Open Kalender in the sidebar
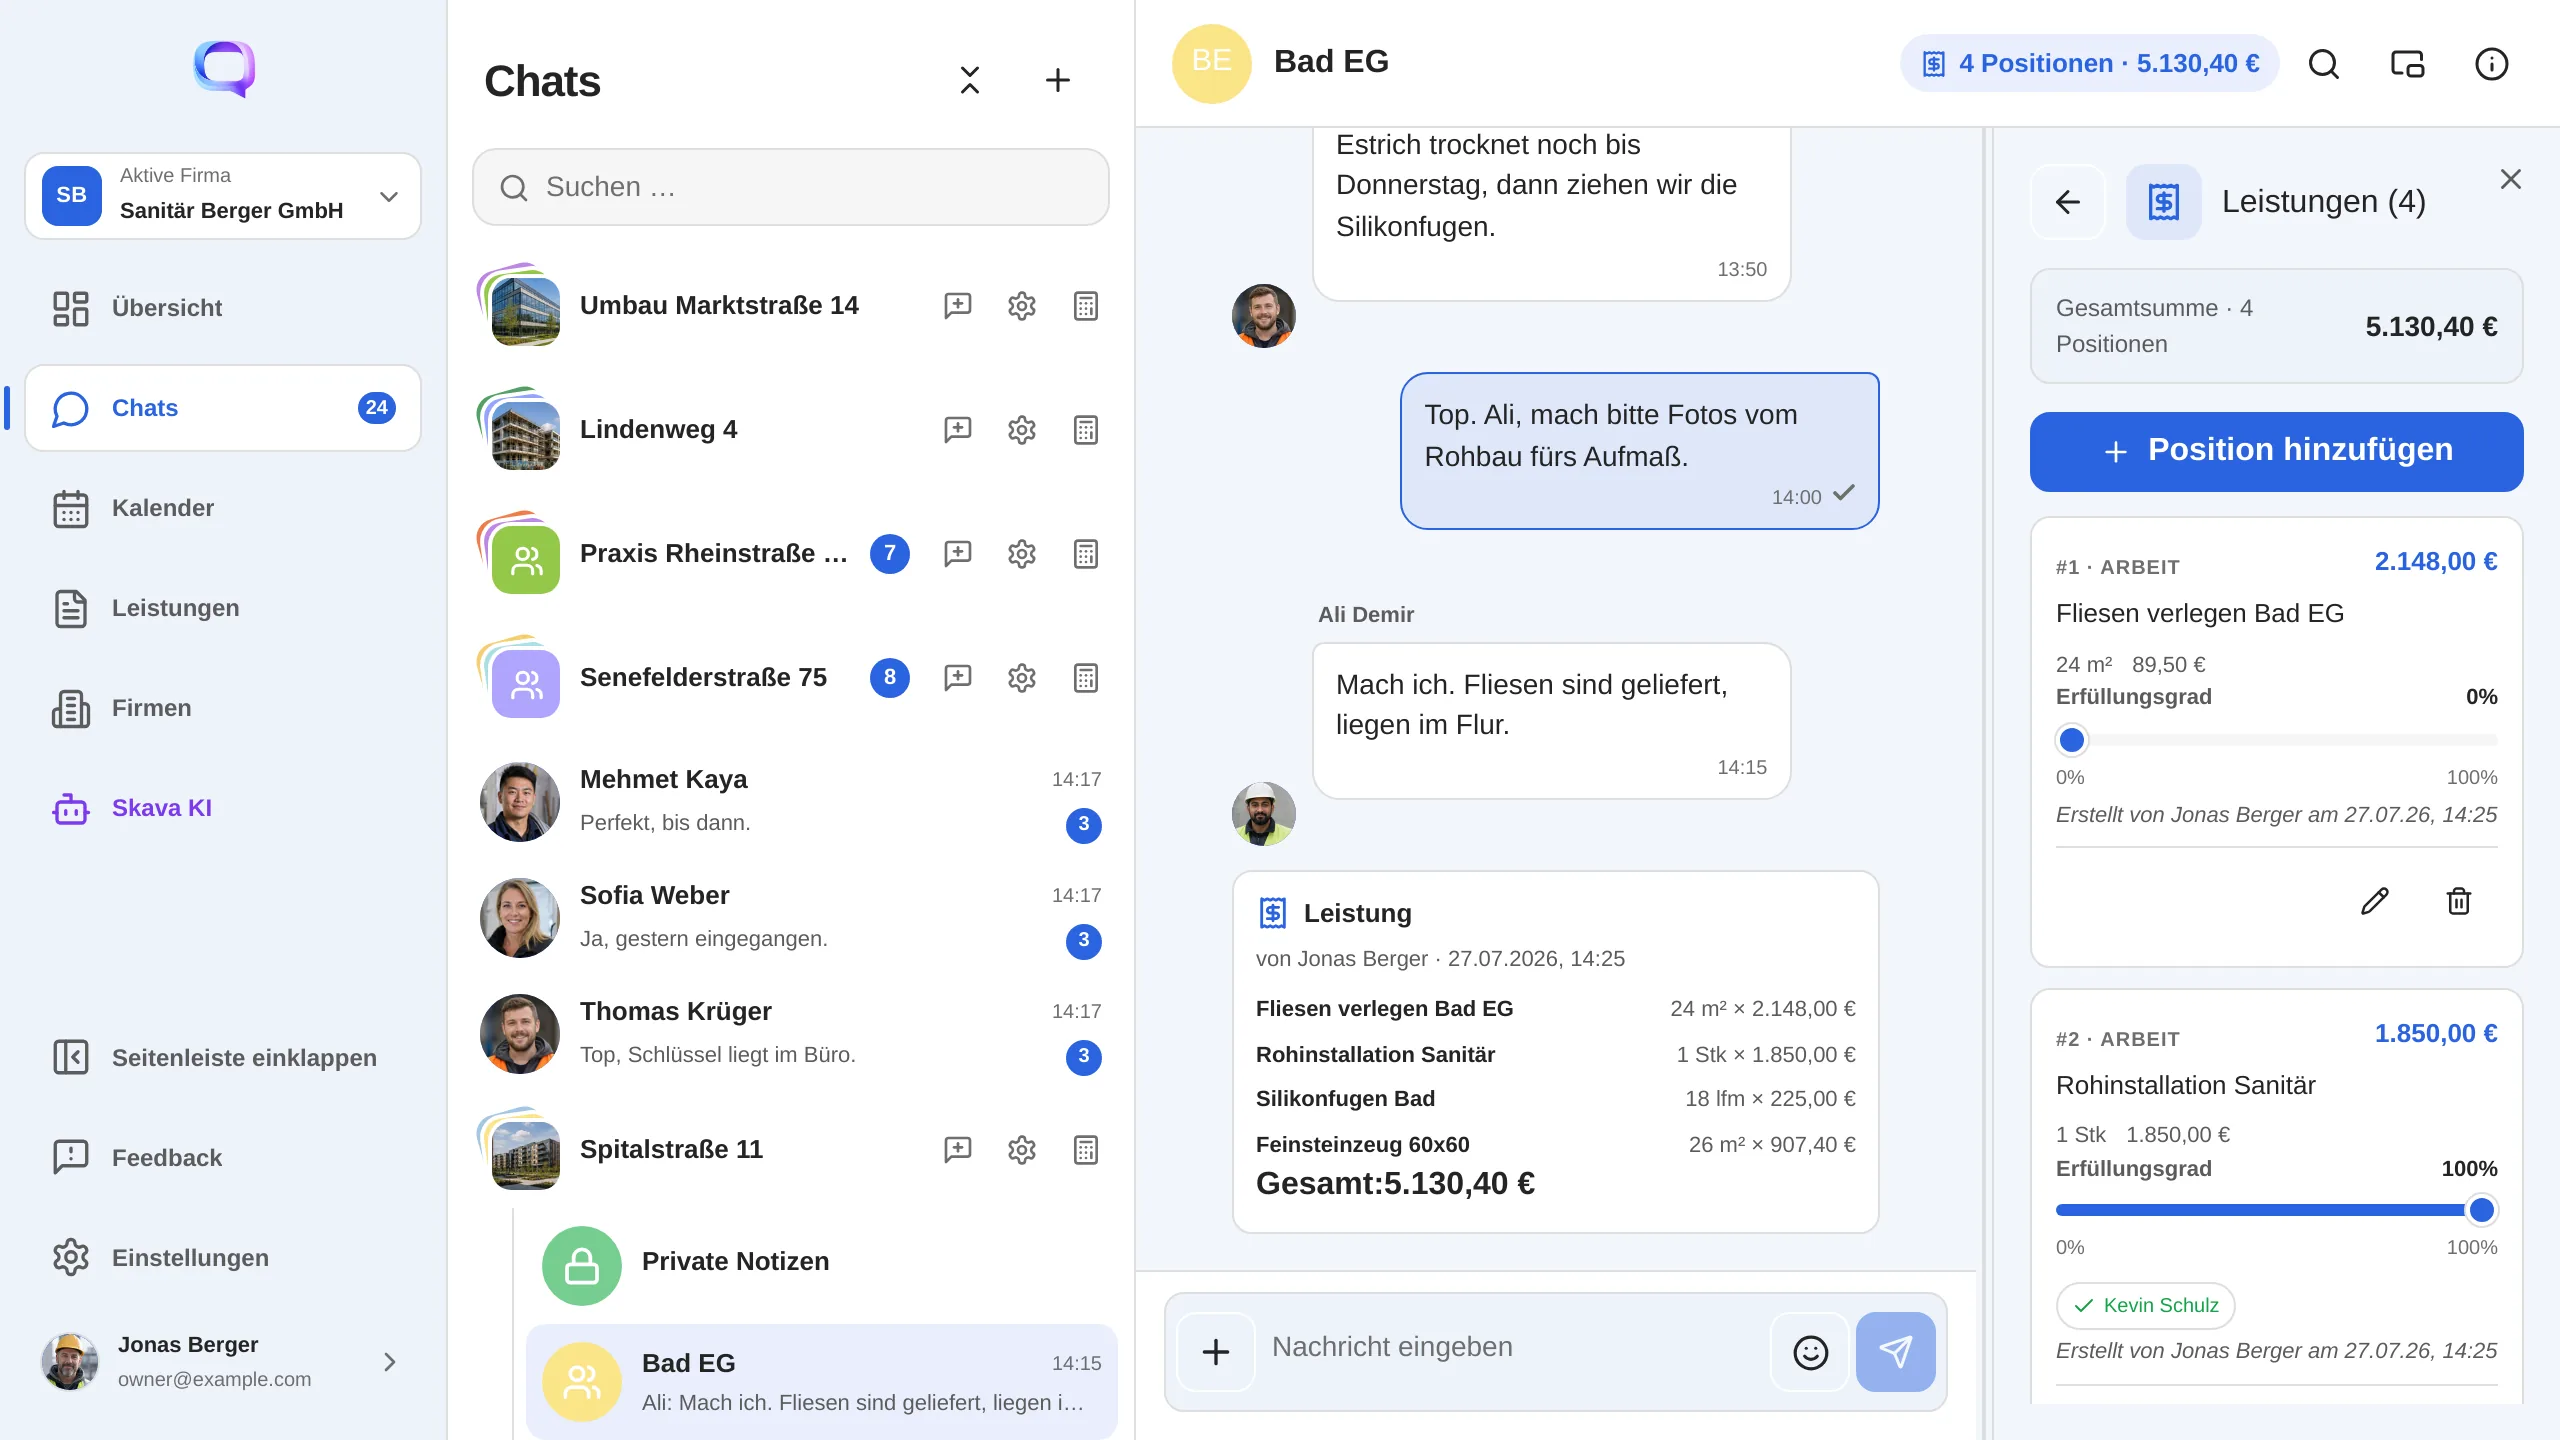The width and height of the screenshot is (2560, 1440). (x=223, y=508)
